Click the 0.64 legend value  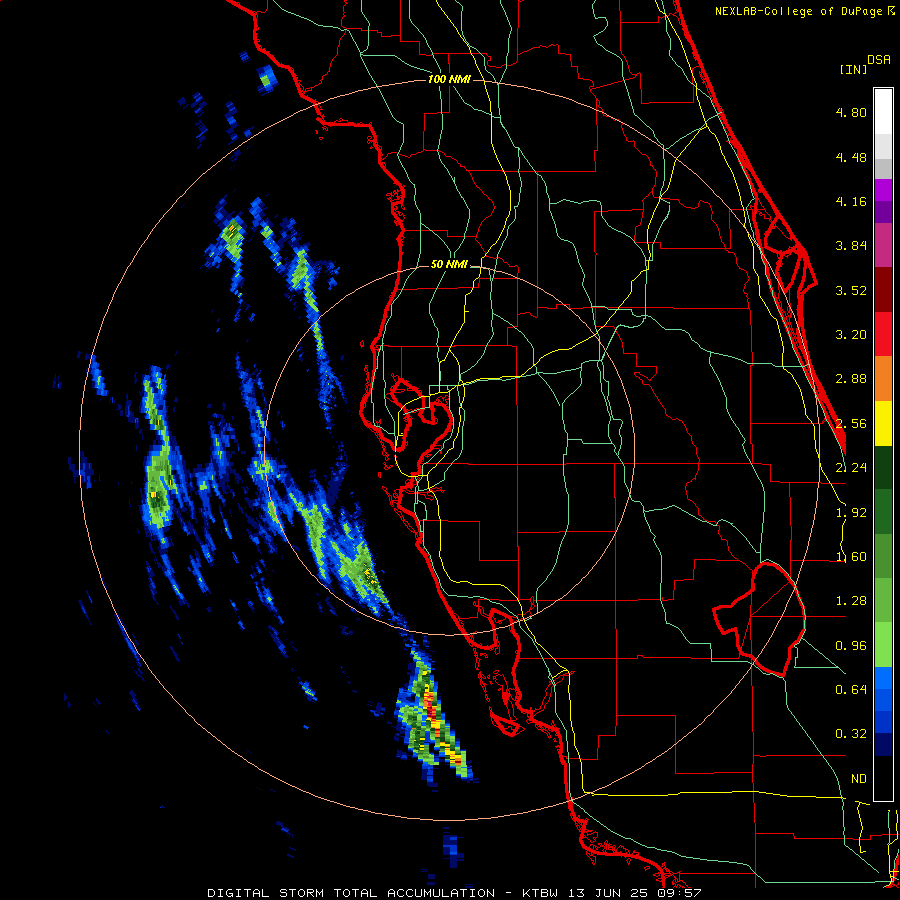click(x=851, y=689)
